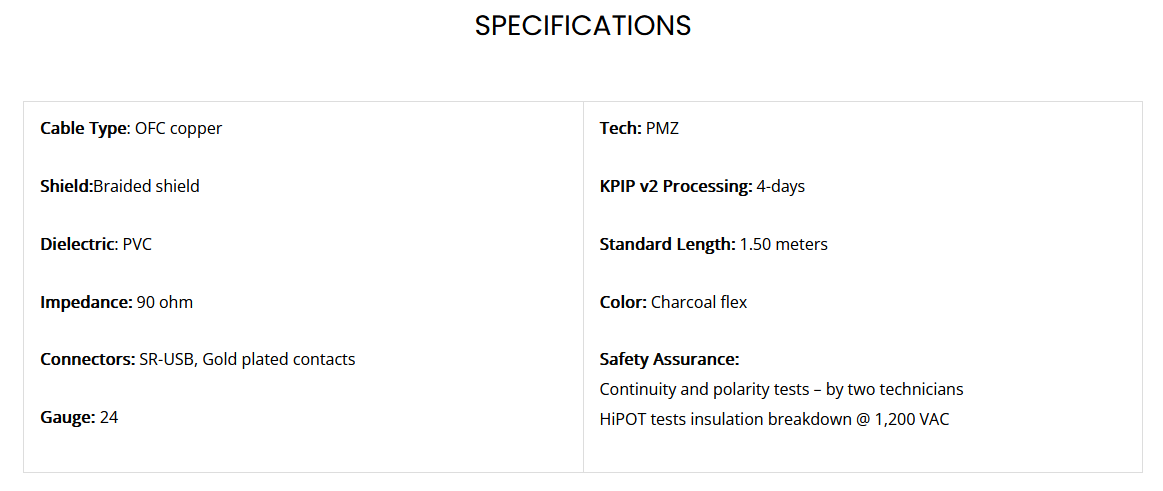Click KPIP v2 Processing label
1163x491 pixels.
(676, 186)
